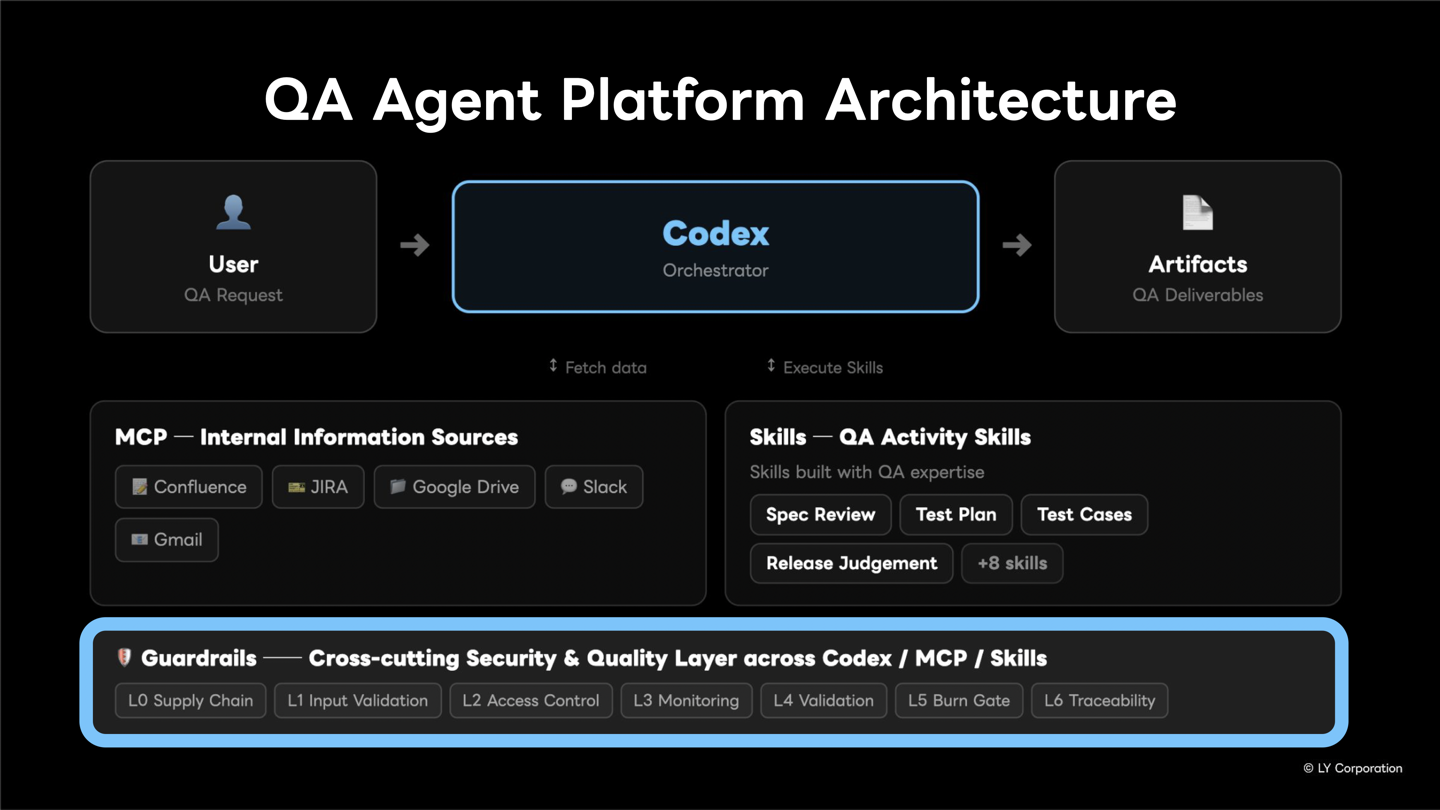Click the JIRA chip icon
Screen dimensions: 1440x810
tap(296, 487)
